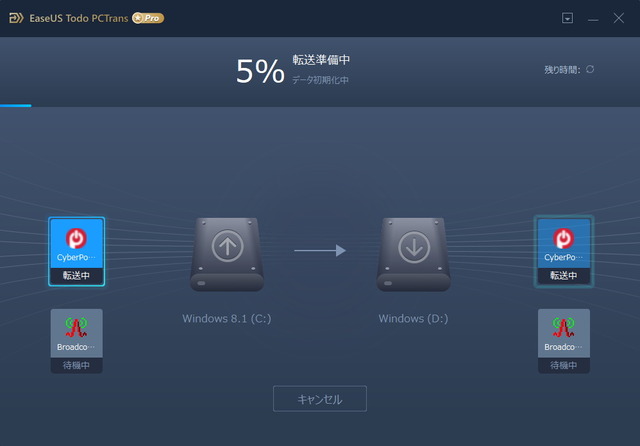The width and height of the screenshot is (640, 446).
Task: Click the 待機中 label under left Broadcom
Action: (76, 365)
